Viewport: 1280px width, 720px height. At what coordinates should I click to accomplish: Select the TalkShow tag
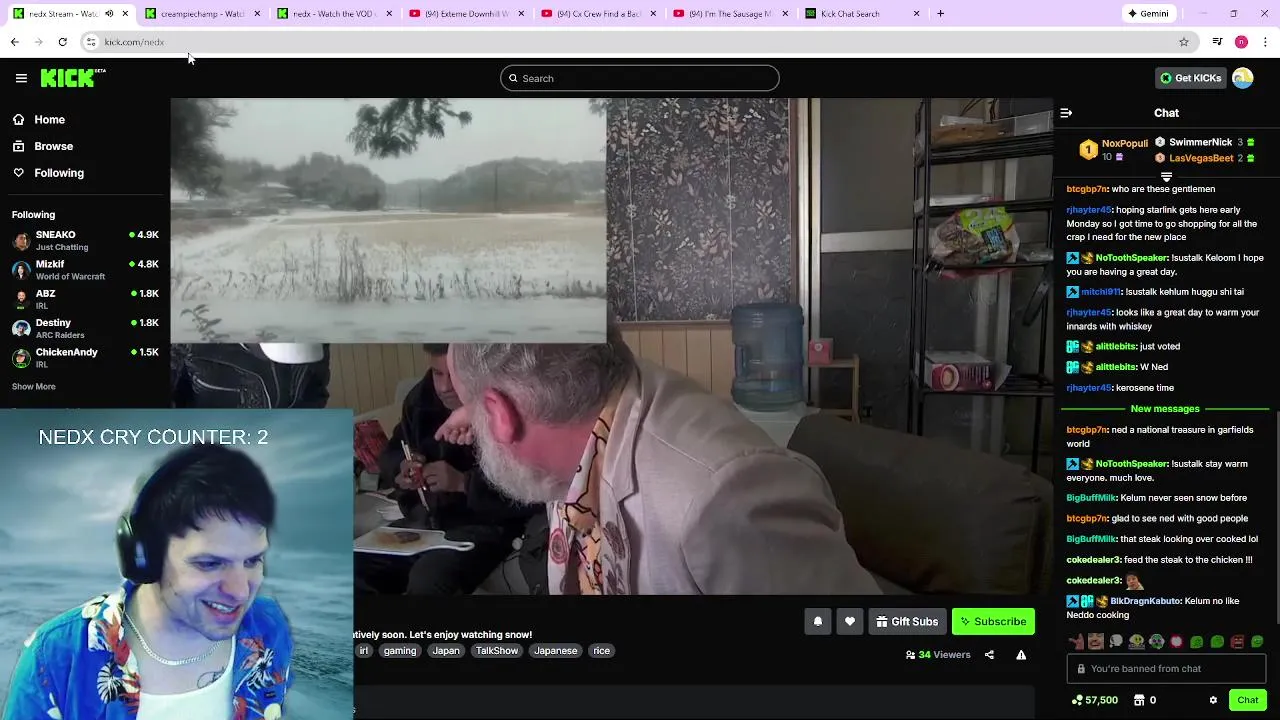coord(497,651)
